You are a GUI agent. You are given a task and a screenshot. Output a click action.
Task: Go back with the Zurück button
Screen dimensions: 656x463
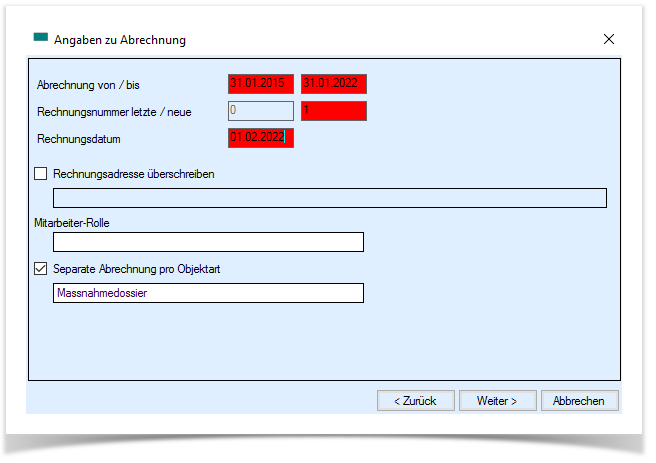pos(415,401)
